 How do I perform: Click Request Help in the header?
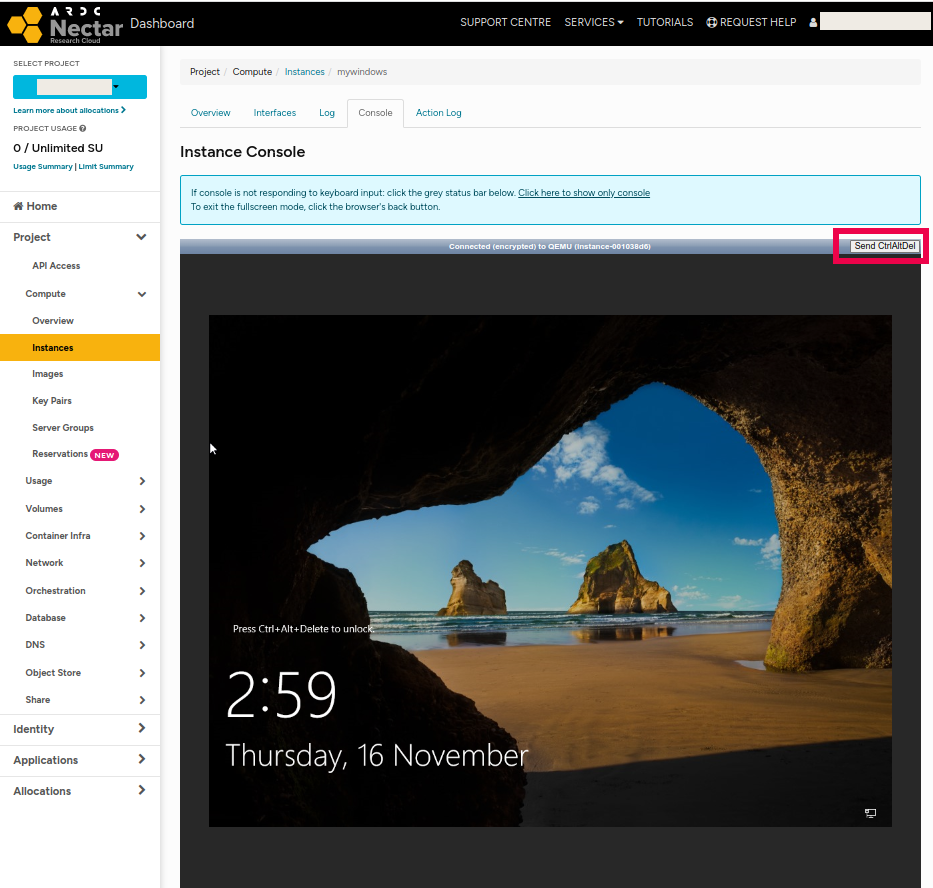pyautogui.click(x=751, y=23)
